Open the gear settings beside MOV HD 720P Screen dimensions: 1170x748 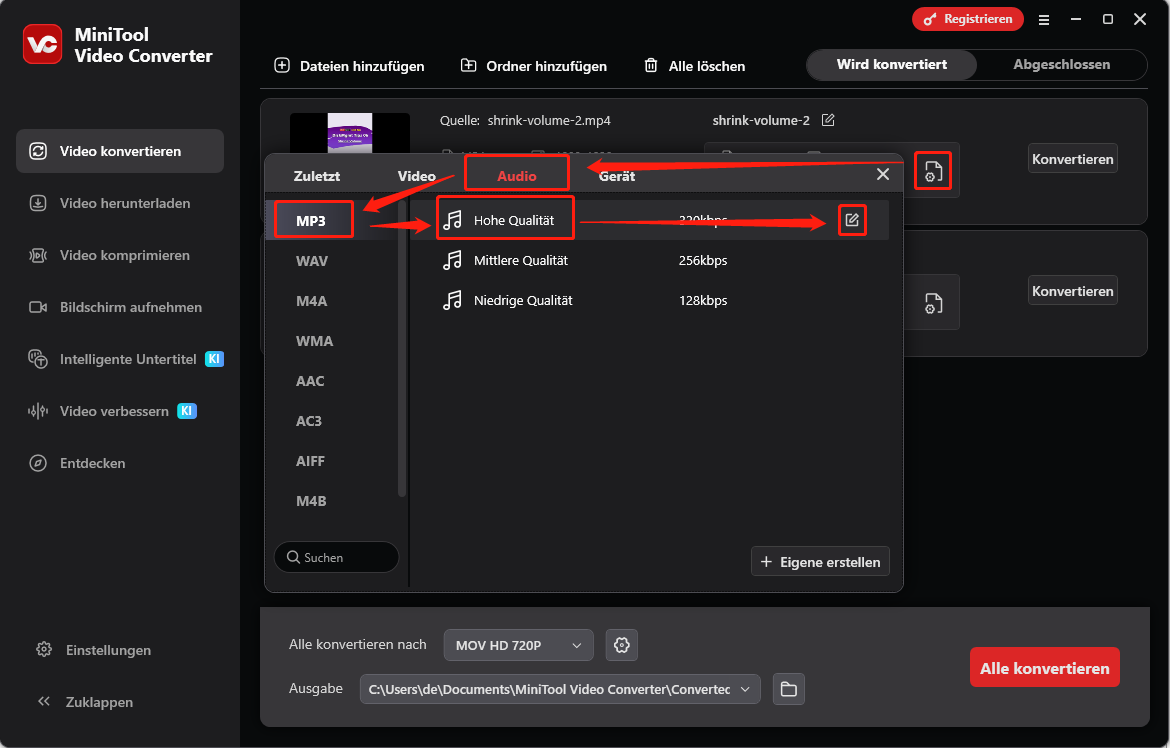[622, 645]
